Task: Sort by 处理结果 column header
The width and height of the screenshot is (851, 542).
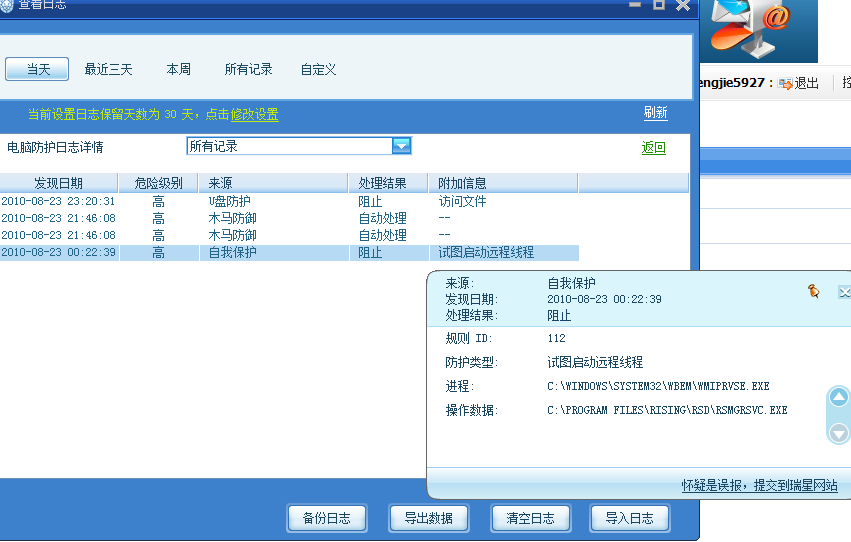Action: [388, 183]
